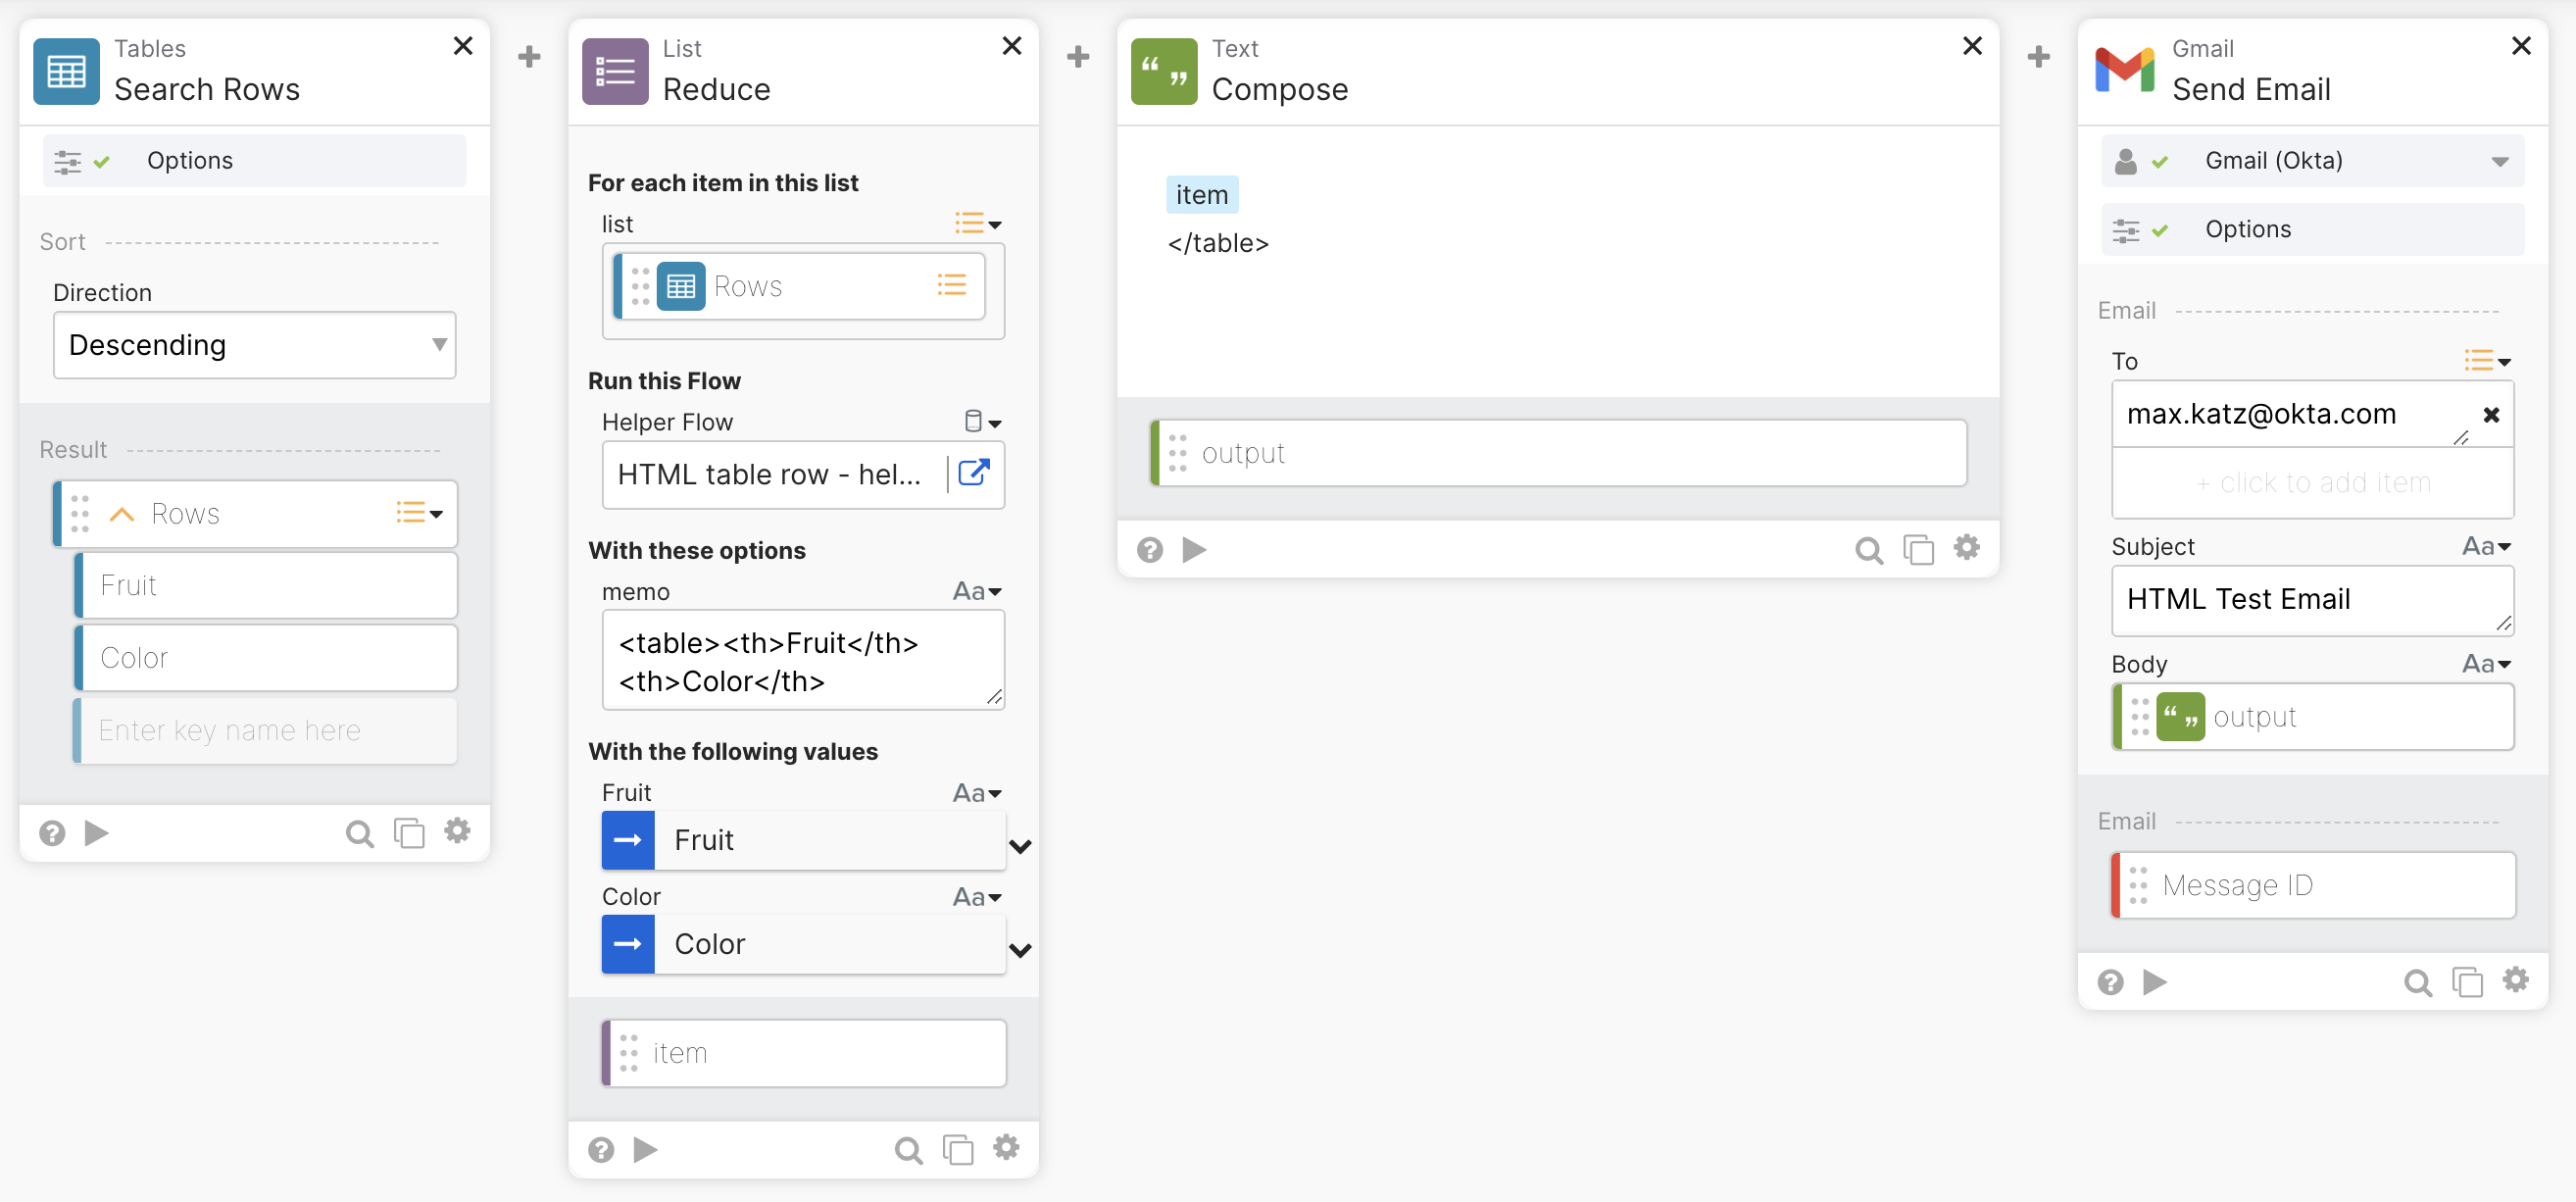Open Options on the Search Rows card
2576x1202 pixels.
(x=189, y=161)
